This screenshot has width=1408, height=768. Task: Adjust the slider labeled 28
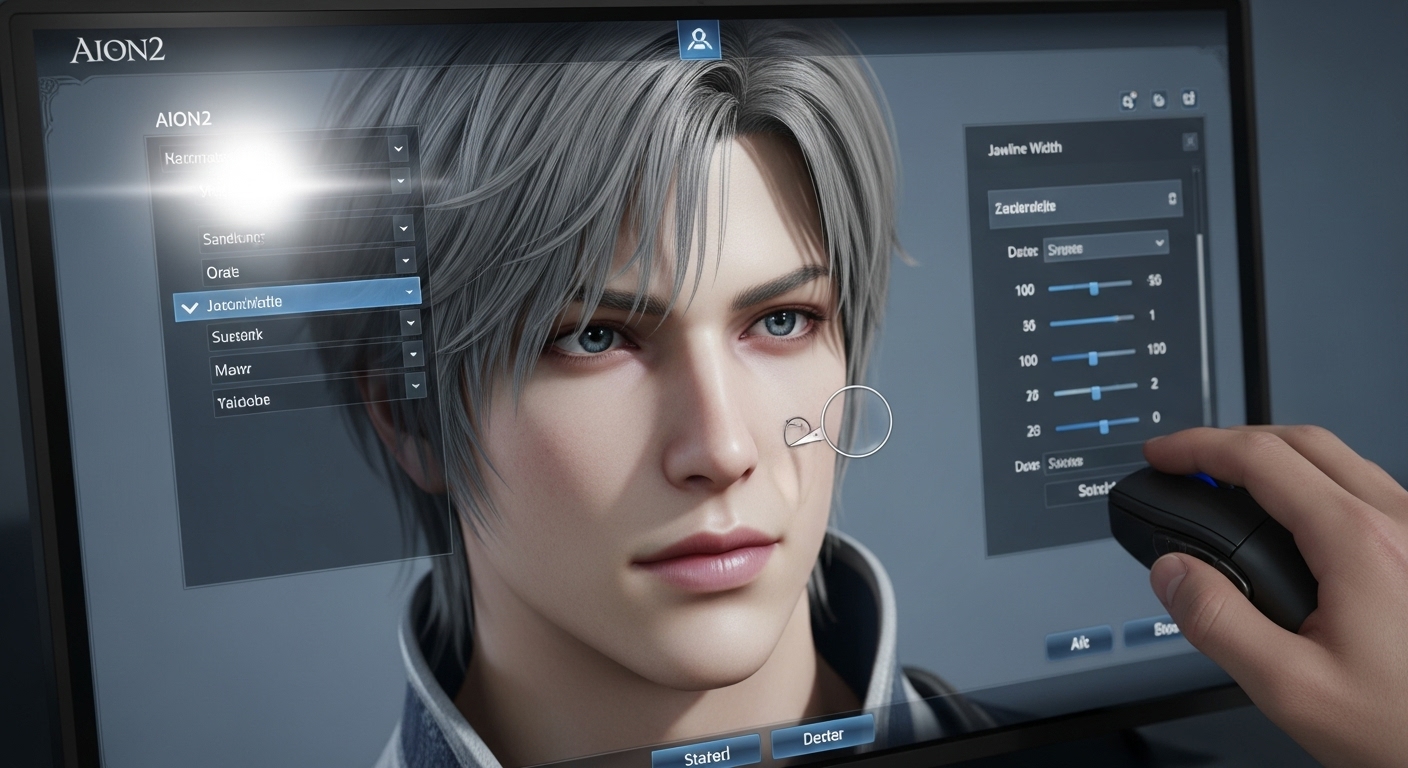[1096, 426]
